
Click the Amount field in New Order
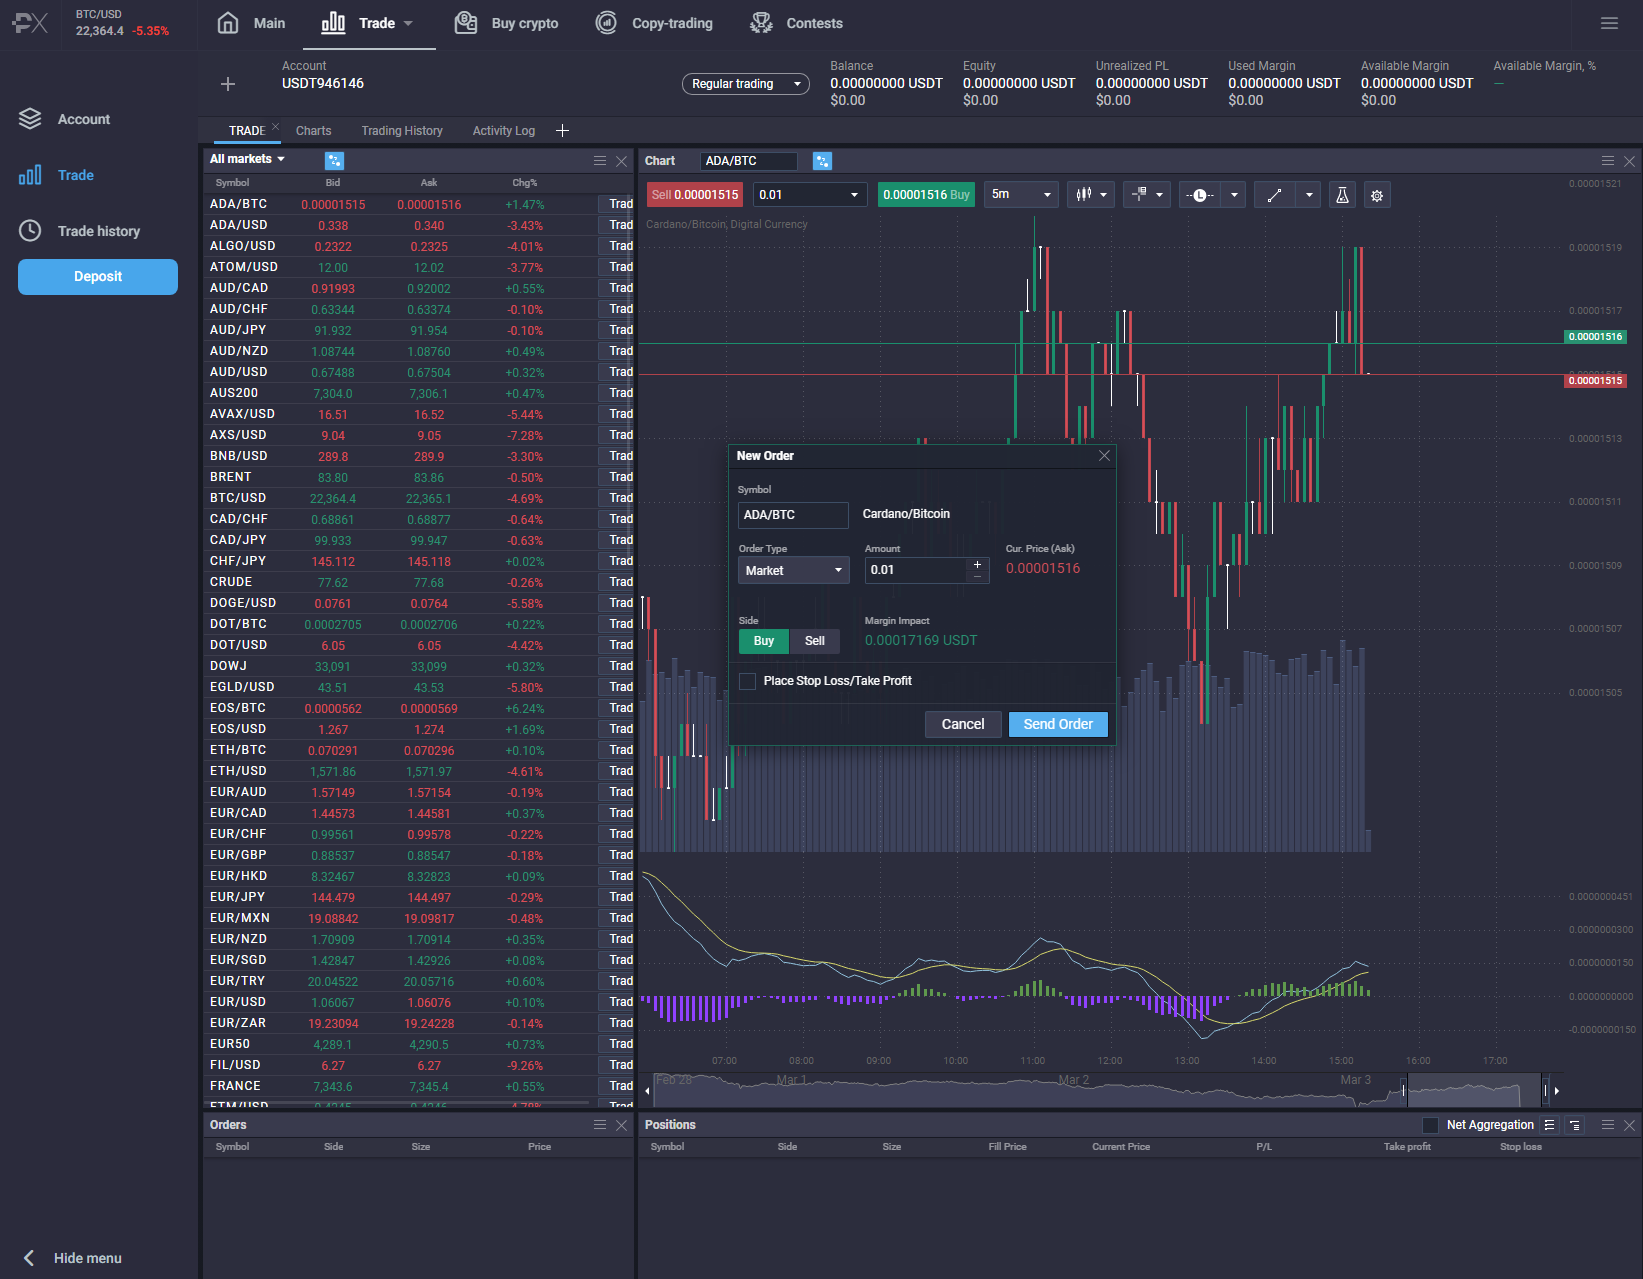(917, 570)
